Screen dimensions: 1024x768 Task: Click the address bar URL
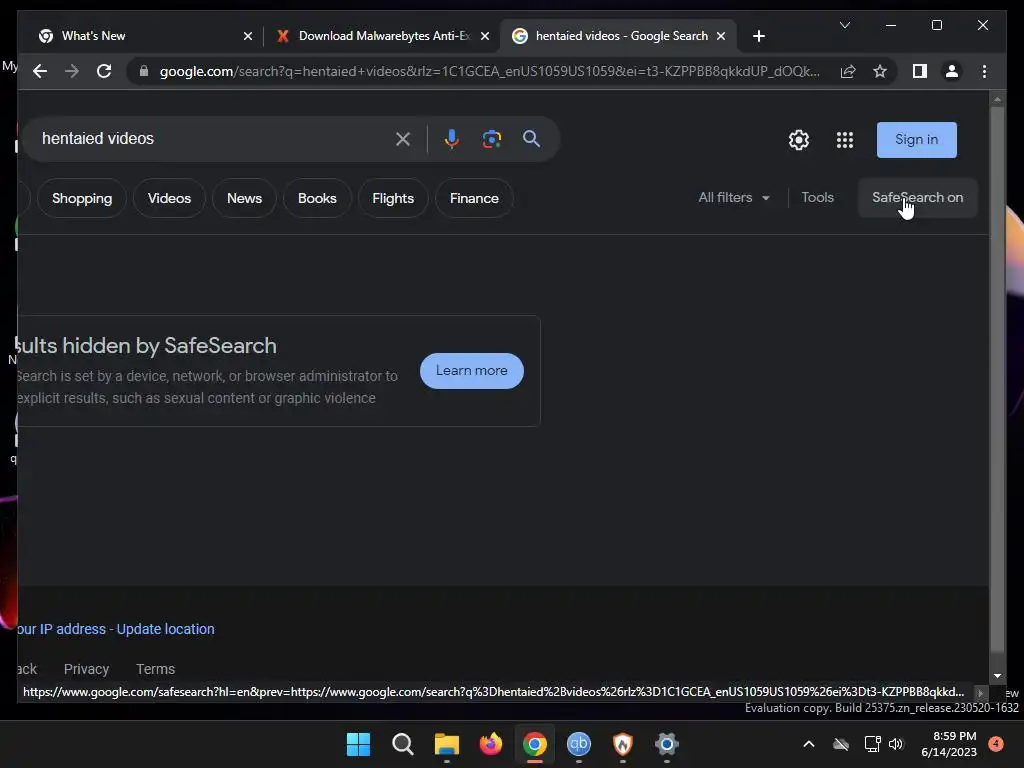pyautogui.click(x=490, y=71)
